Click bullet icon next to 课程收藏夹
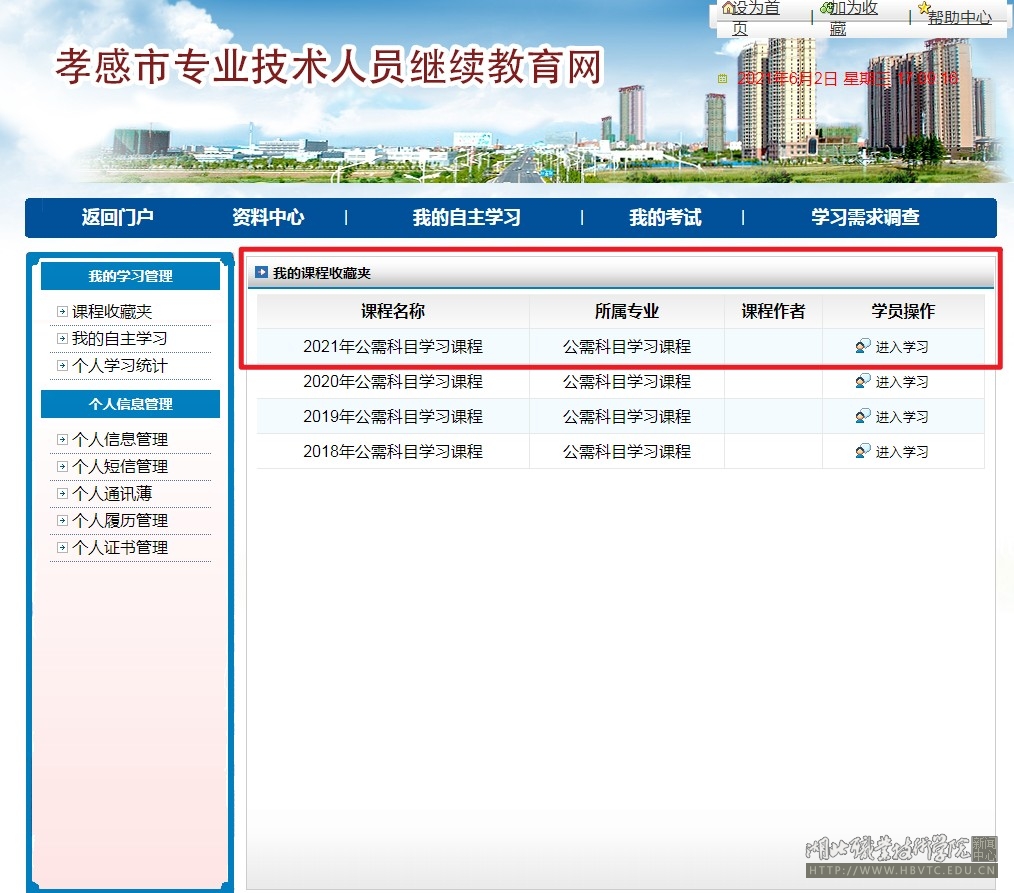The width and height of the screenshot is (1014, 893). pyautogui.click(x=63, y=312)
